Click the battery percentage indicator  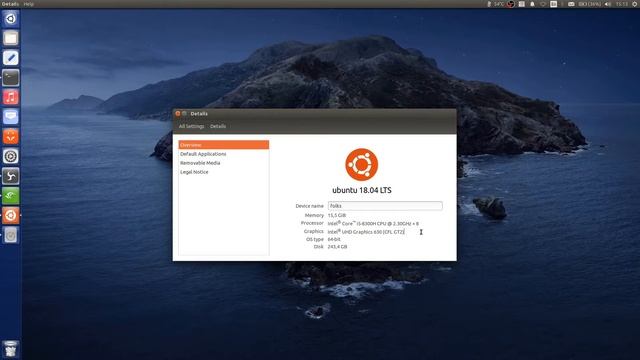[x=589, y=4]
